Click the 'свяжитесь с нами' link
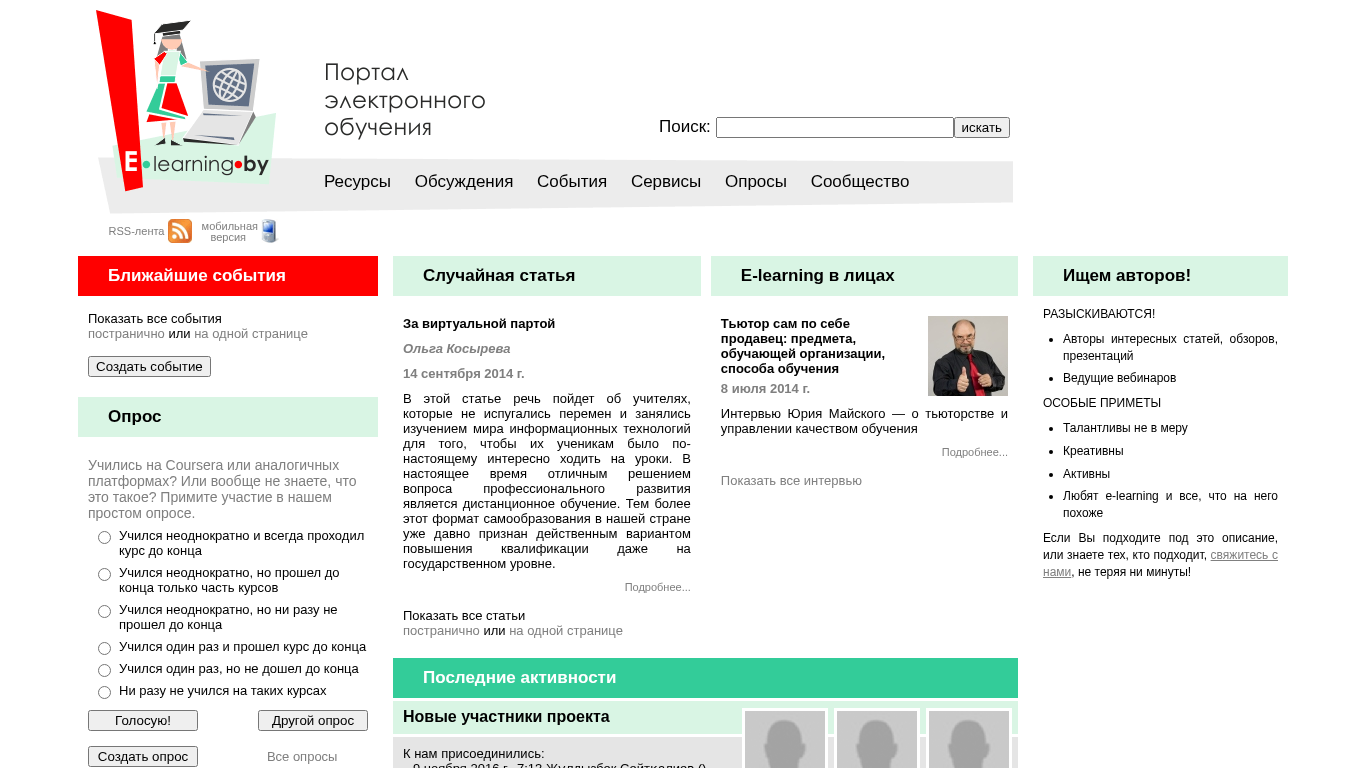The width and height of the screenshot is (1366, 768). (x=1160, y=563)
